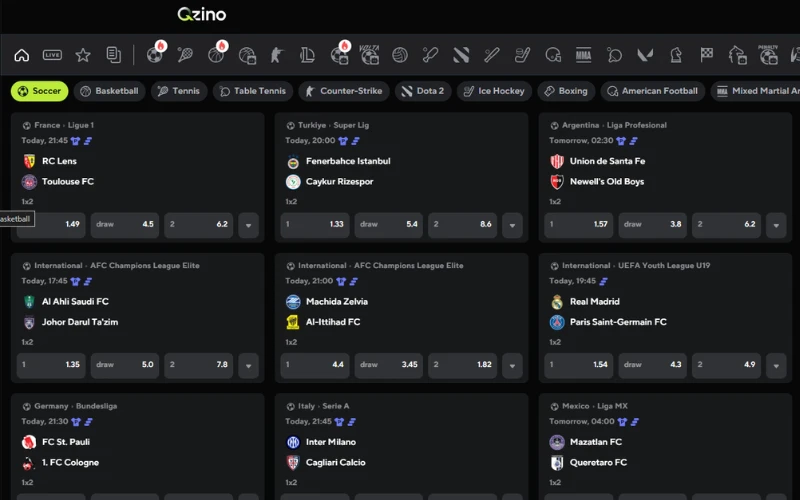
Task: Select the League of Legends icon
Action: tap(308, 55)
